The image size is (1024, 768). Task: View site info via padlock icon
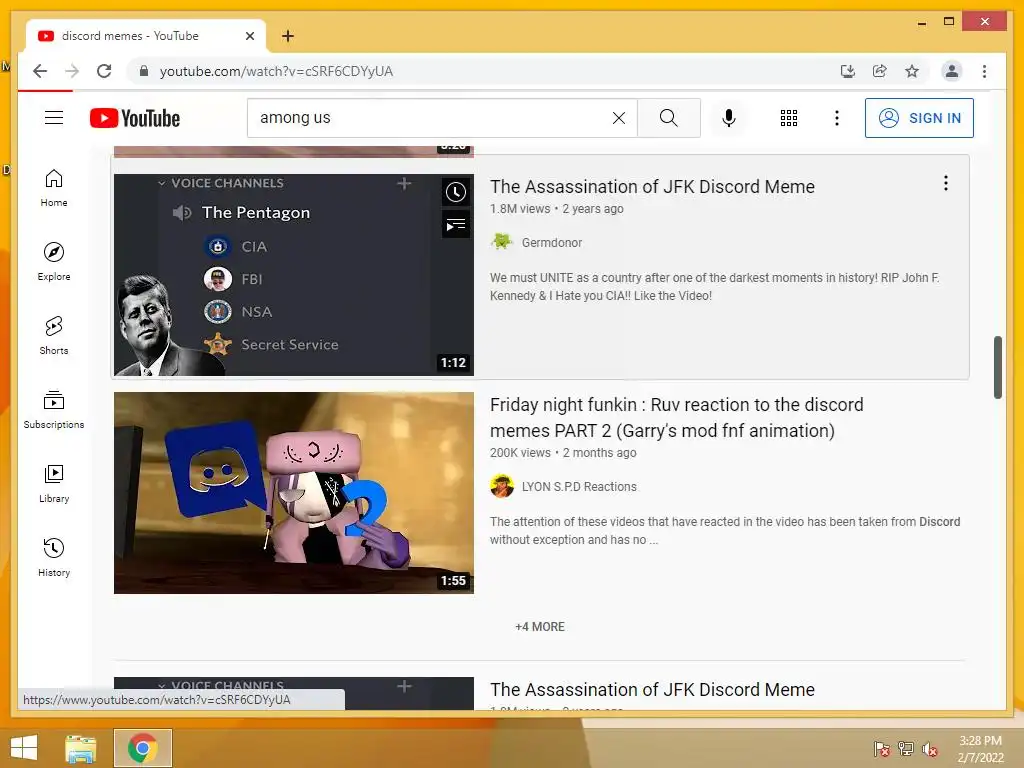tap(144, 71)
